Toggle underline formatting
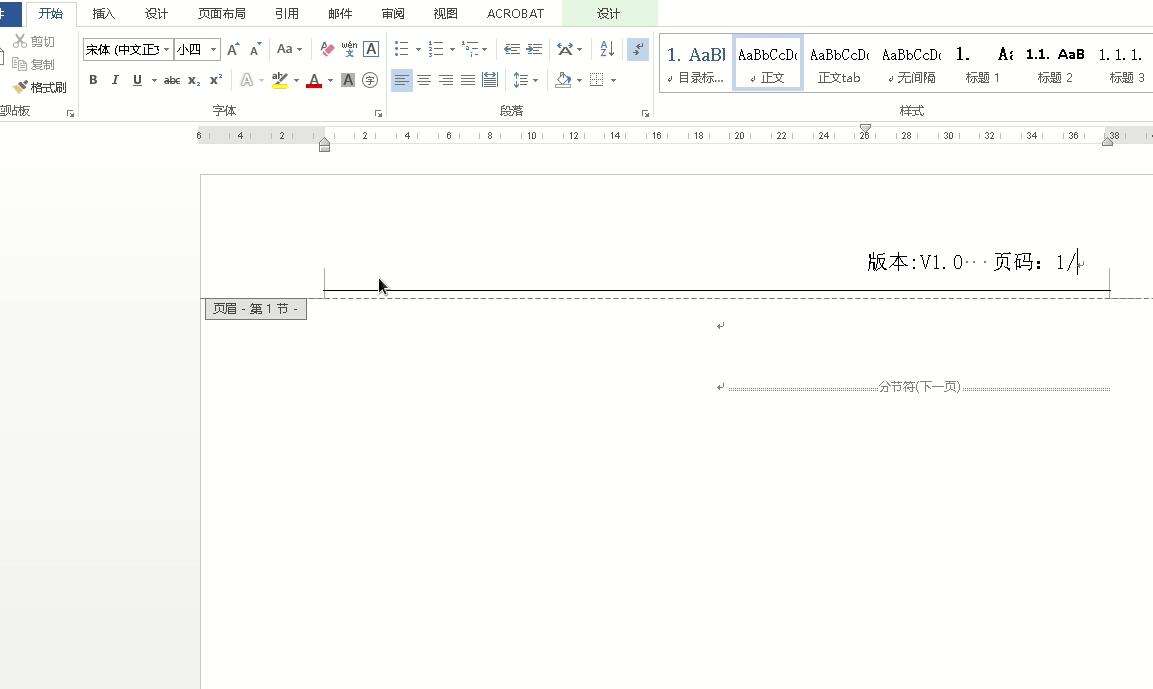This screenshot has height=689, width=1153. point(138,79)
